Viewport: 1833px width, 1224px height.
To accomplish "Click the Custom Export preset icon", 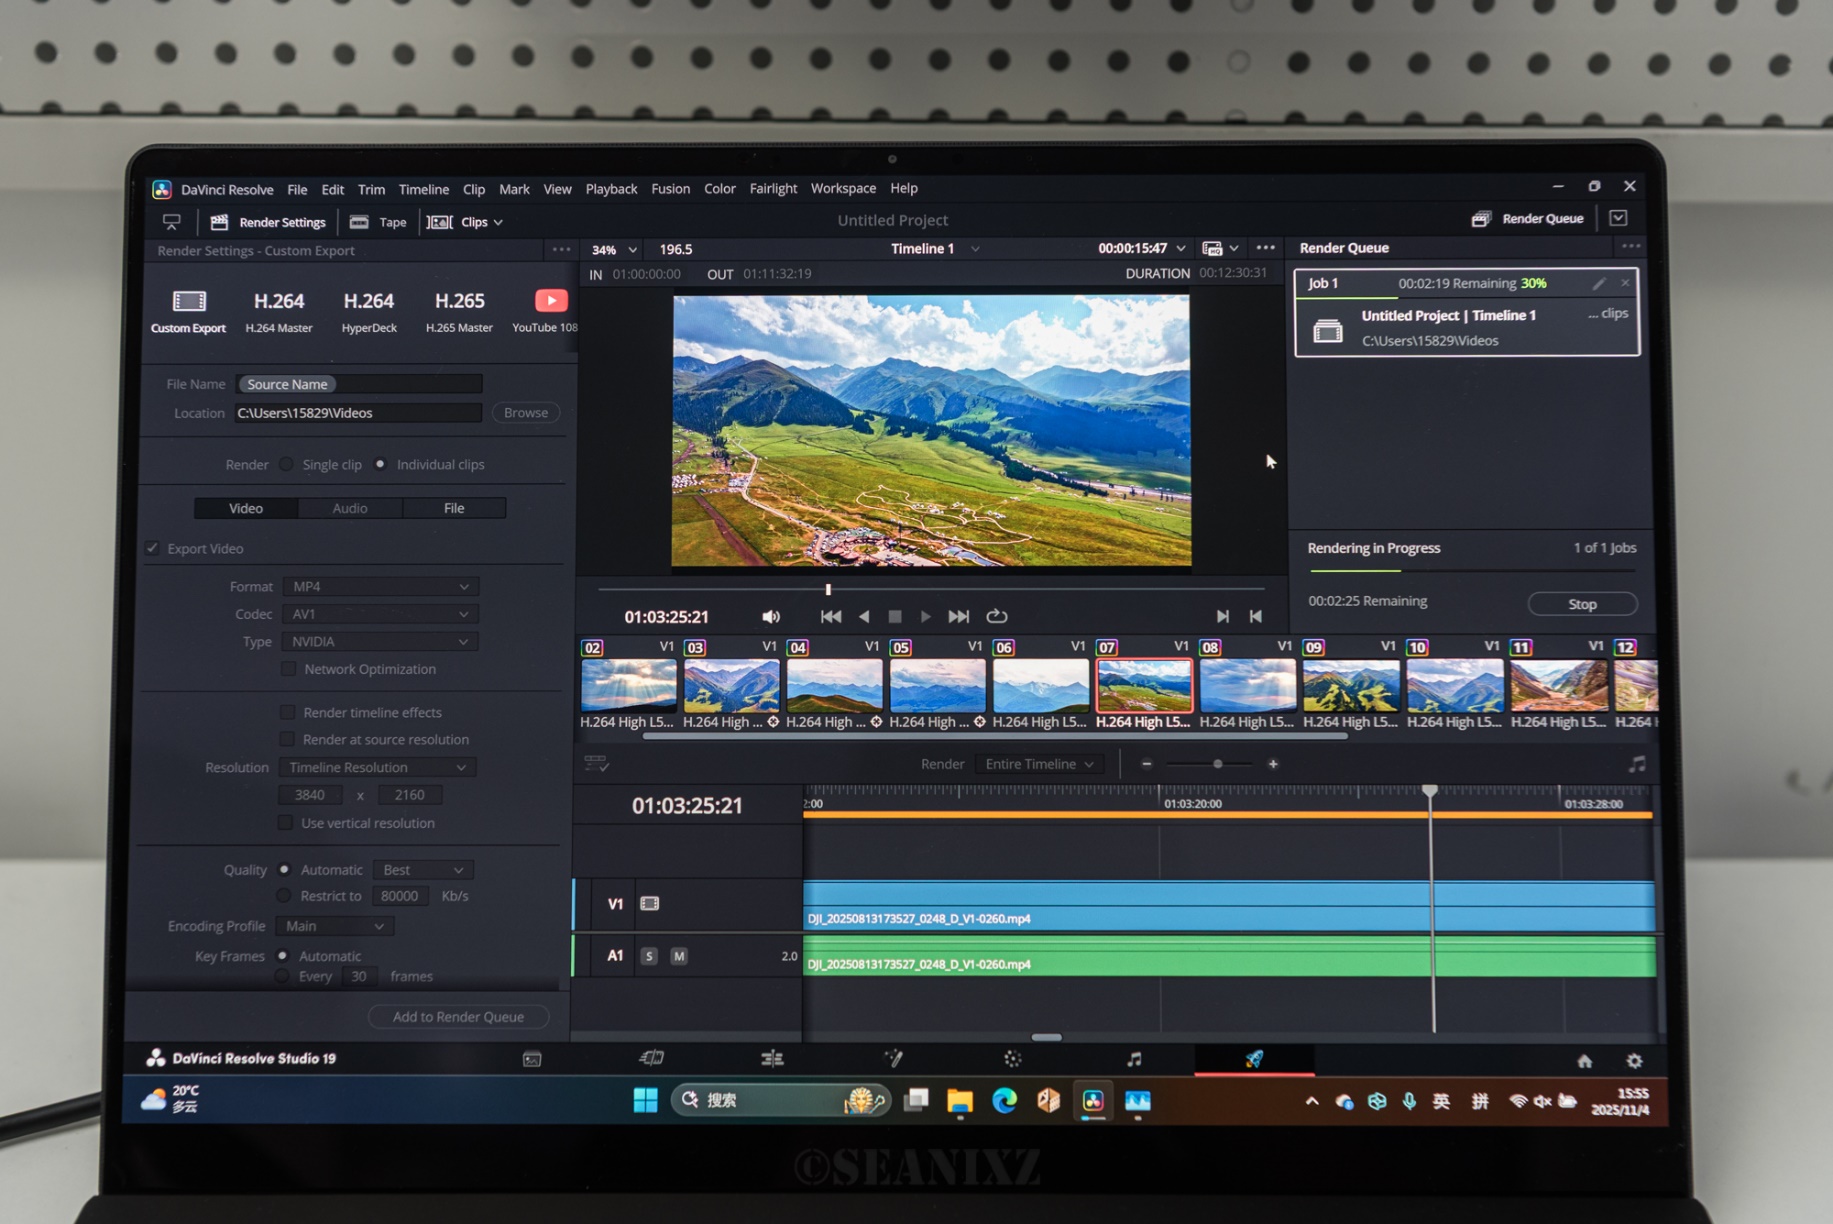I will pos(189,302).
